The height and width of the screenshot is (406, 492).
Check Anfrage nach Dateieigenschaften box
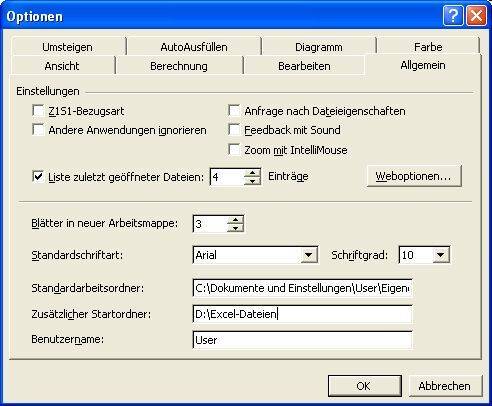click(234, 110)
